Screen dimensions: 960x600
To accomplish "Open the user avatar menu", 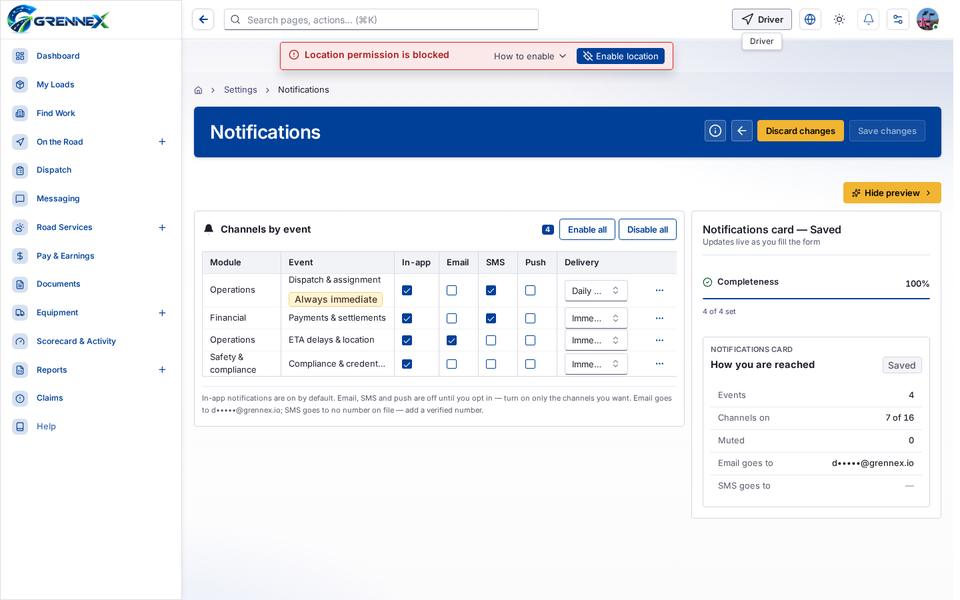I will (928, 20).
